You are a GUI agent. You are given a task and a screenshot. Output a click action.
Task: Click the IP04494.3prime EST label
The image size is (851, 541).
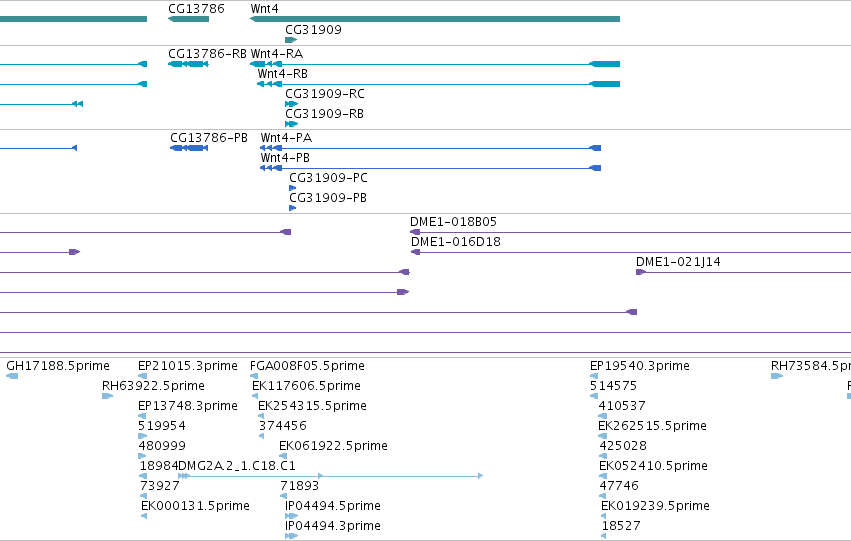(x=333, y=527)
